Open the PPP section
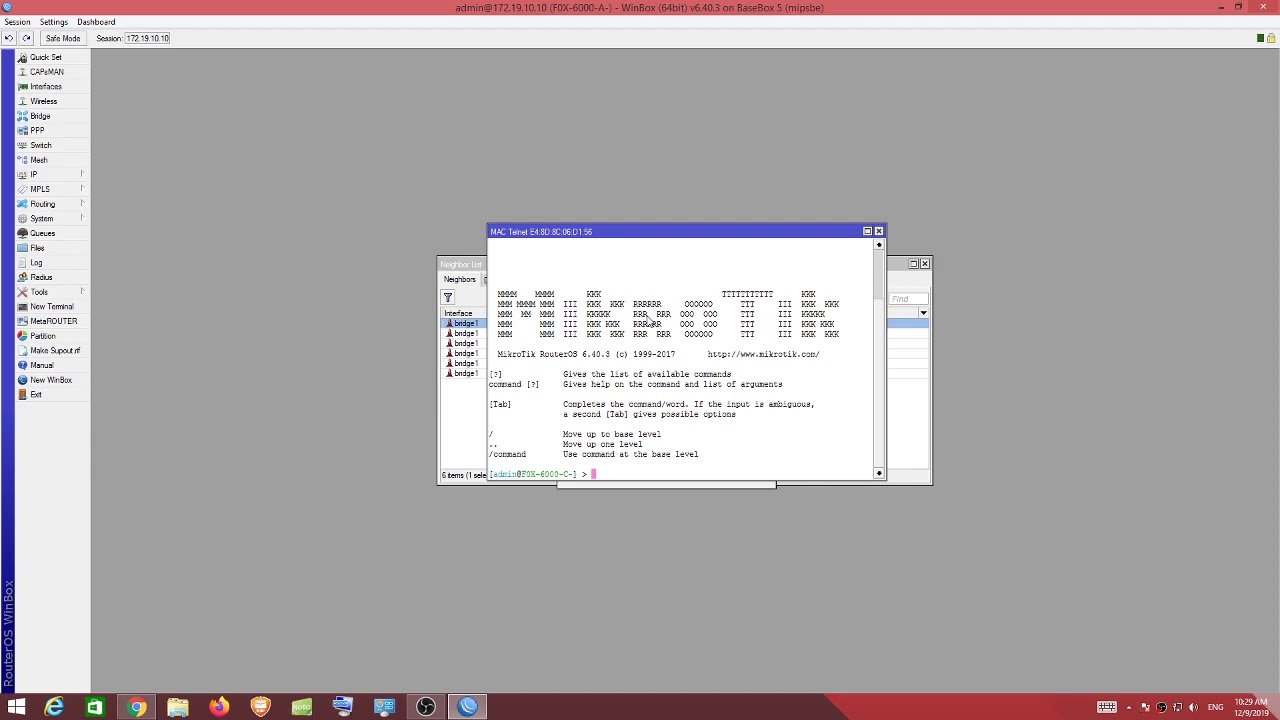The width and height of the screenshot is (1280, 720). (x=37, y=130)
